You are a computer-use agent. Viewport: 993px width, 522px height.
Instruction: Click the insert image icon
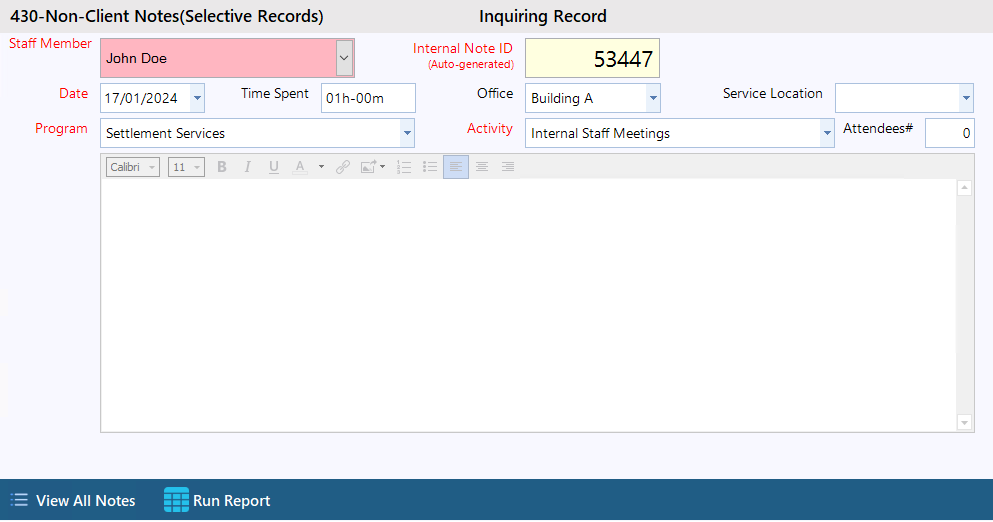pos(368,167)
